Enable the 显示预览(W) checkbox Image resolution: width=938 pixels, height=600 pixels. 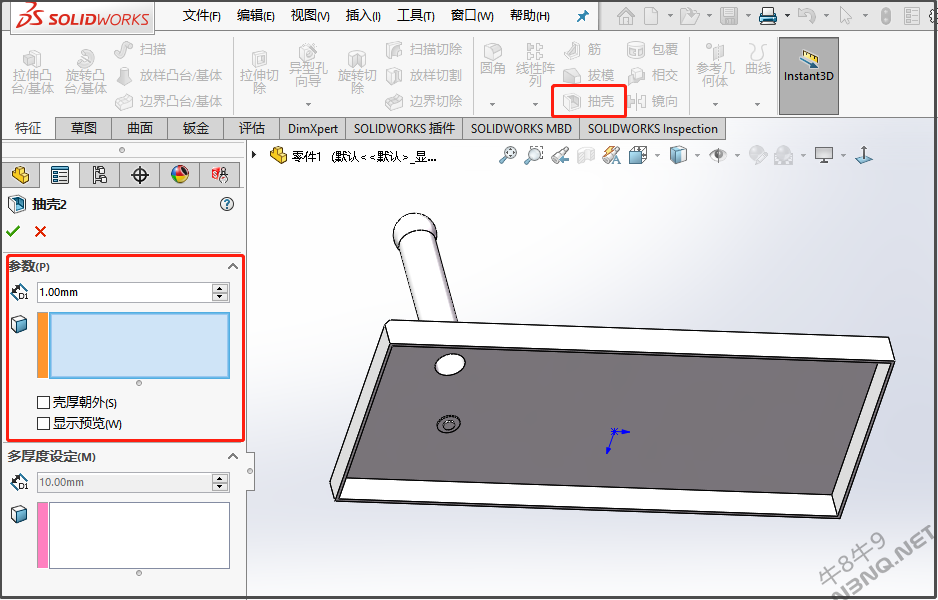pyautogui.click(x=43, y=424)
